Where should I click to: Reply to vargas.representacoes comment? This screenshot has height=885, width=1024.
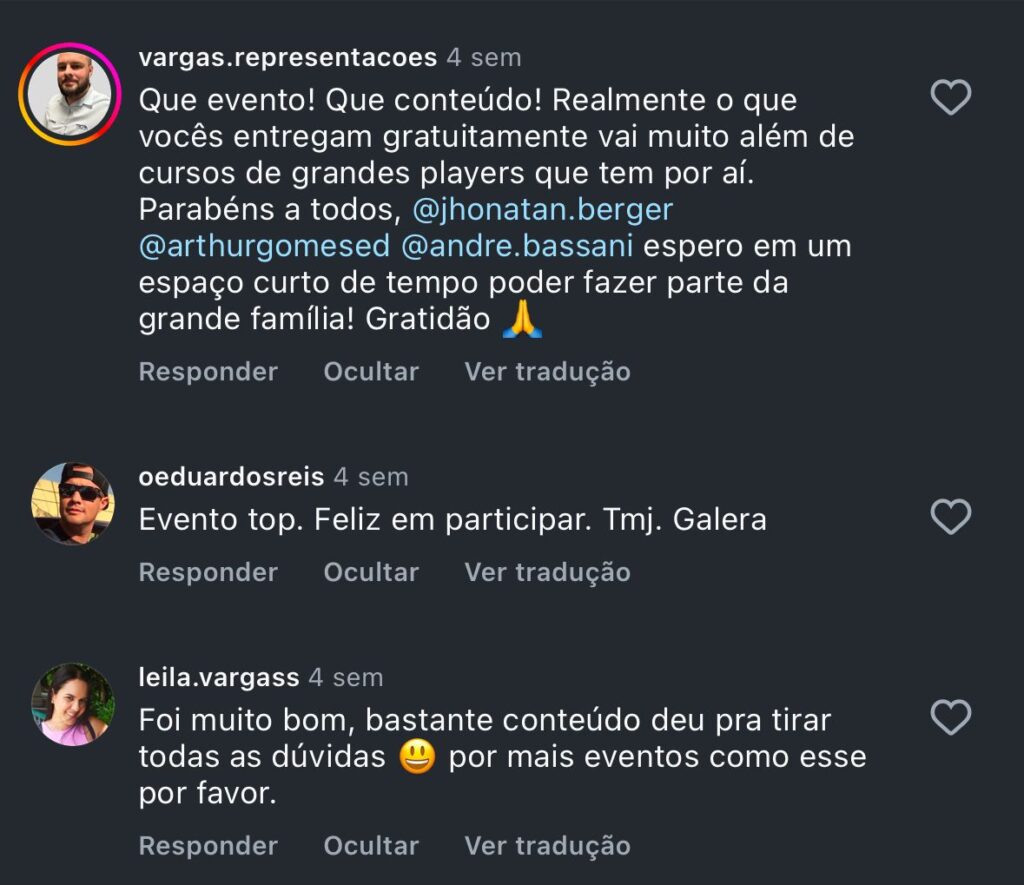(x=208, y=372)
